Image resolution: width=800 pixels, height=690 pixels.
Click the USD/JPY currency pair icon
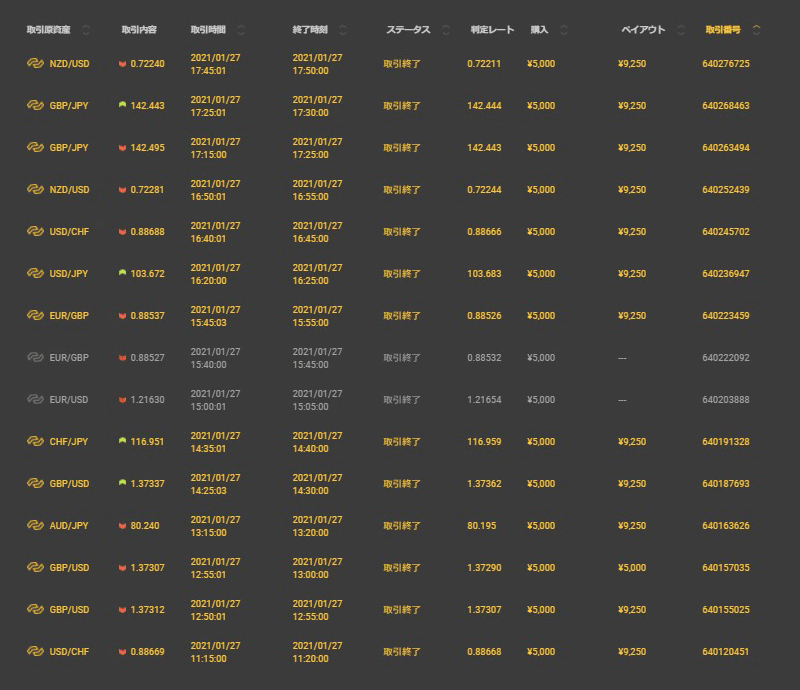point(34,273)
